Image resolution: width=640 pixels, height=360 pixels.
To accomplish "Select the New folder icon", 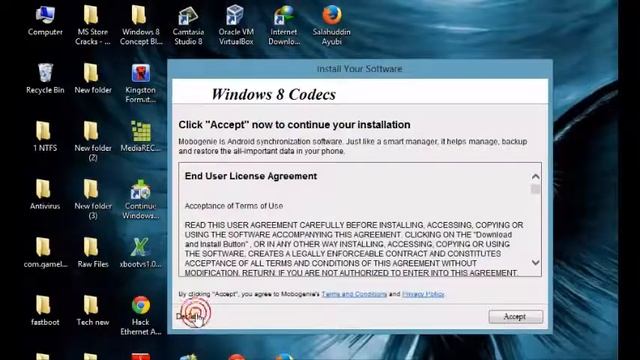I will 93,79.
